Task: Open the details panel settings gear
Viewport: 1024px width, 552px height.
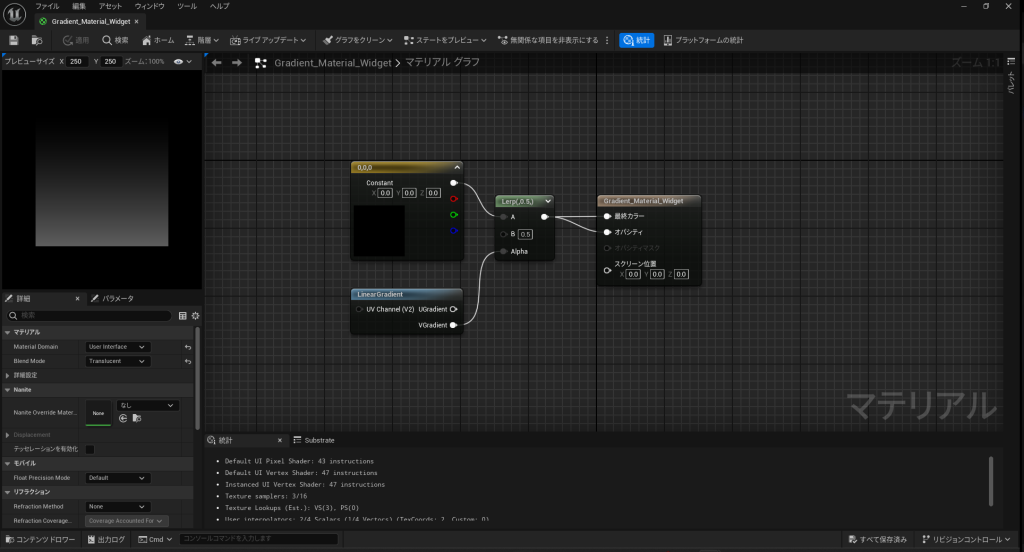Action: pos(195,315)
